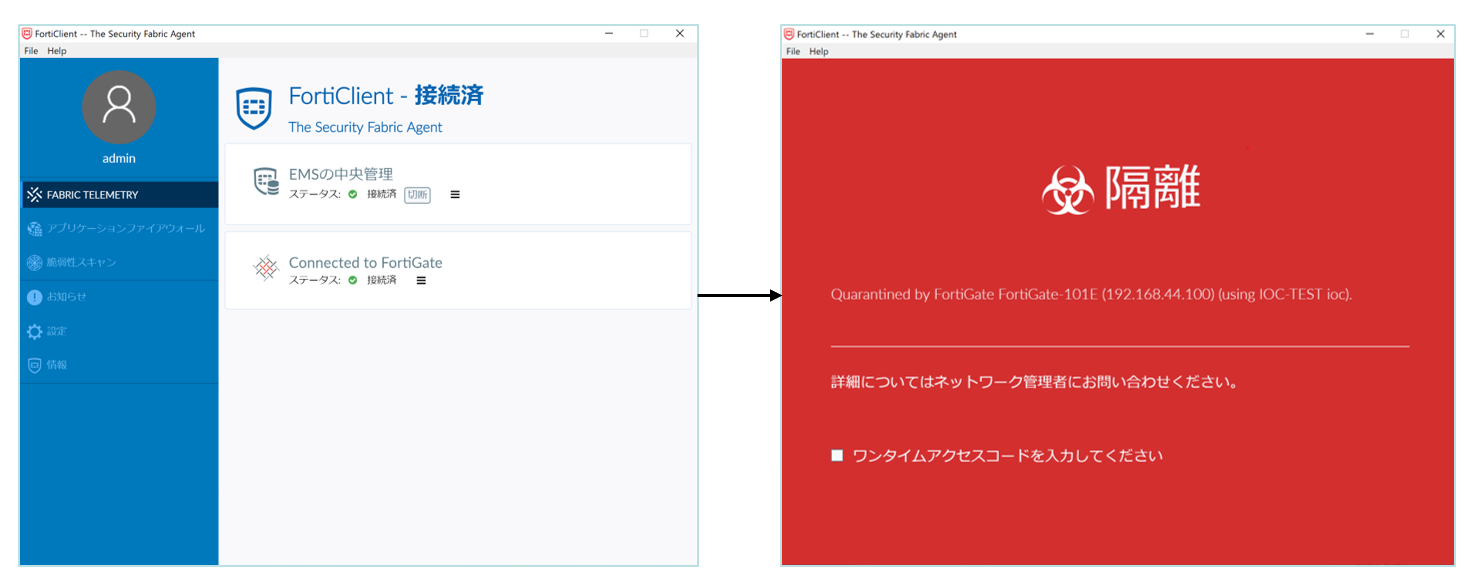The height and width of the screenshot is (587, 1472).
Task: Open アプリケーションファイアウォール in the sidebar
Action: [x=119, y=229]
